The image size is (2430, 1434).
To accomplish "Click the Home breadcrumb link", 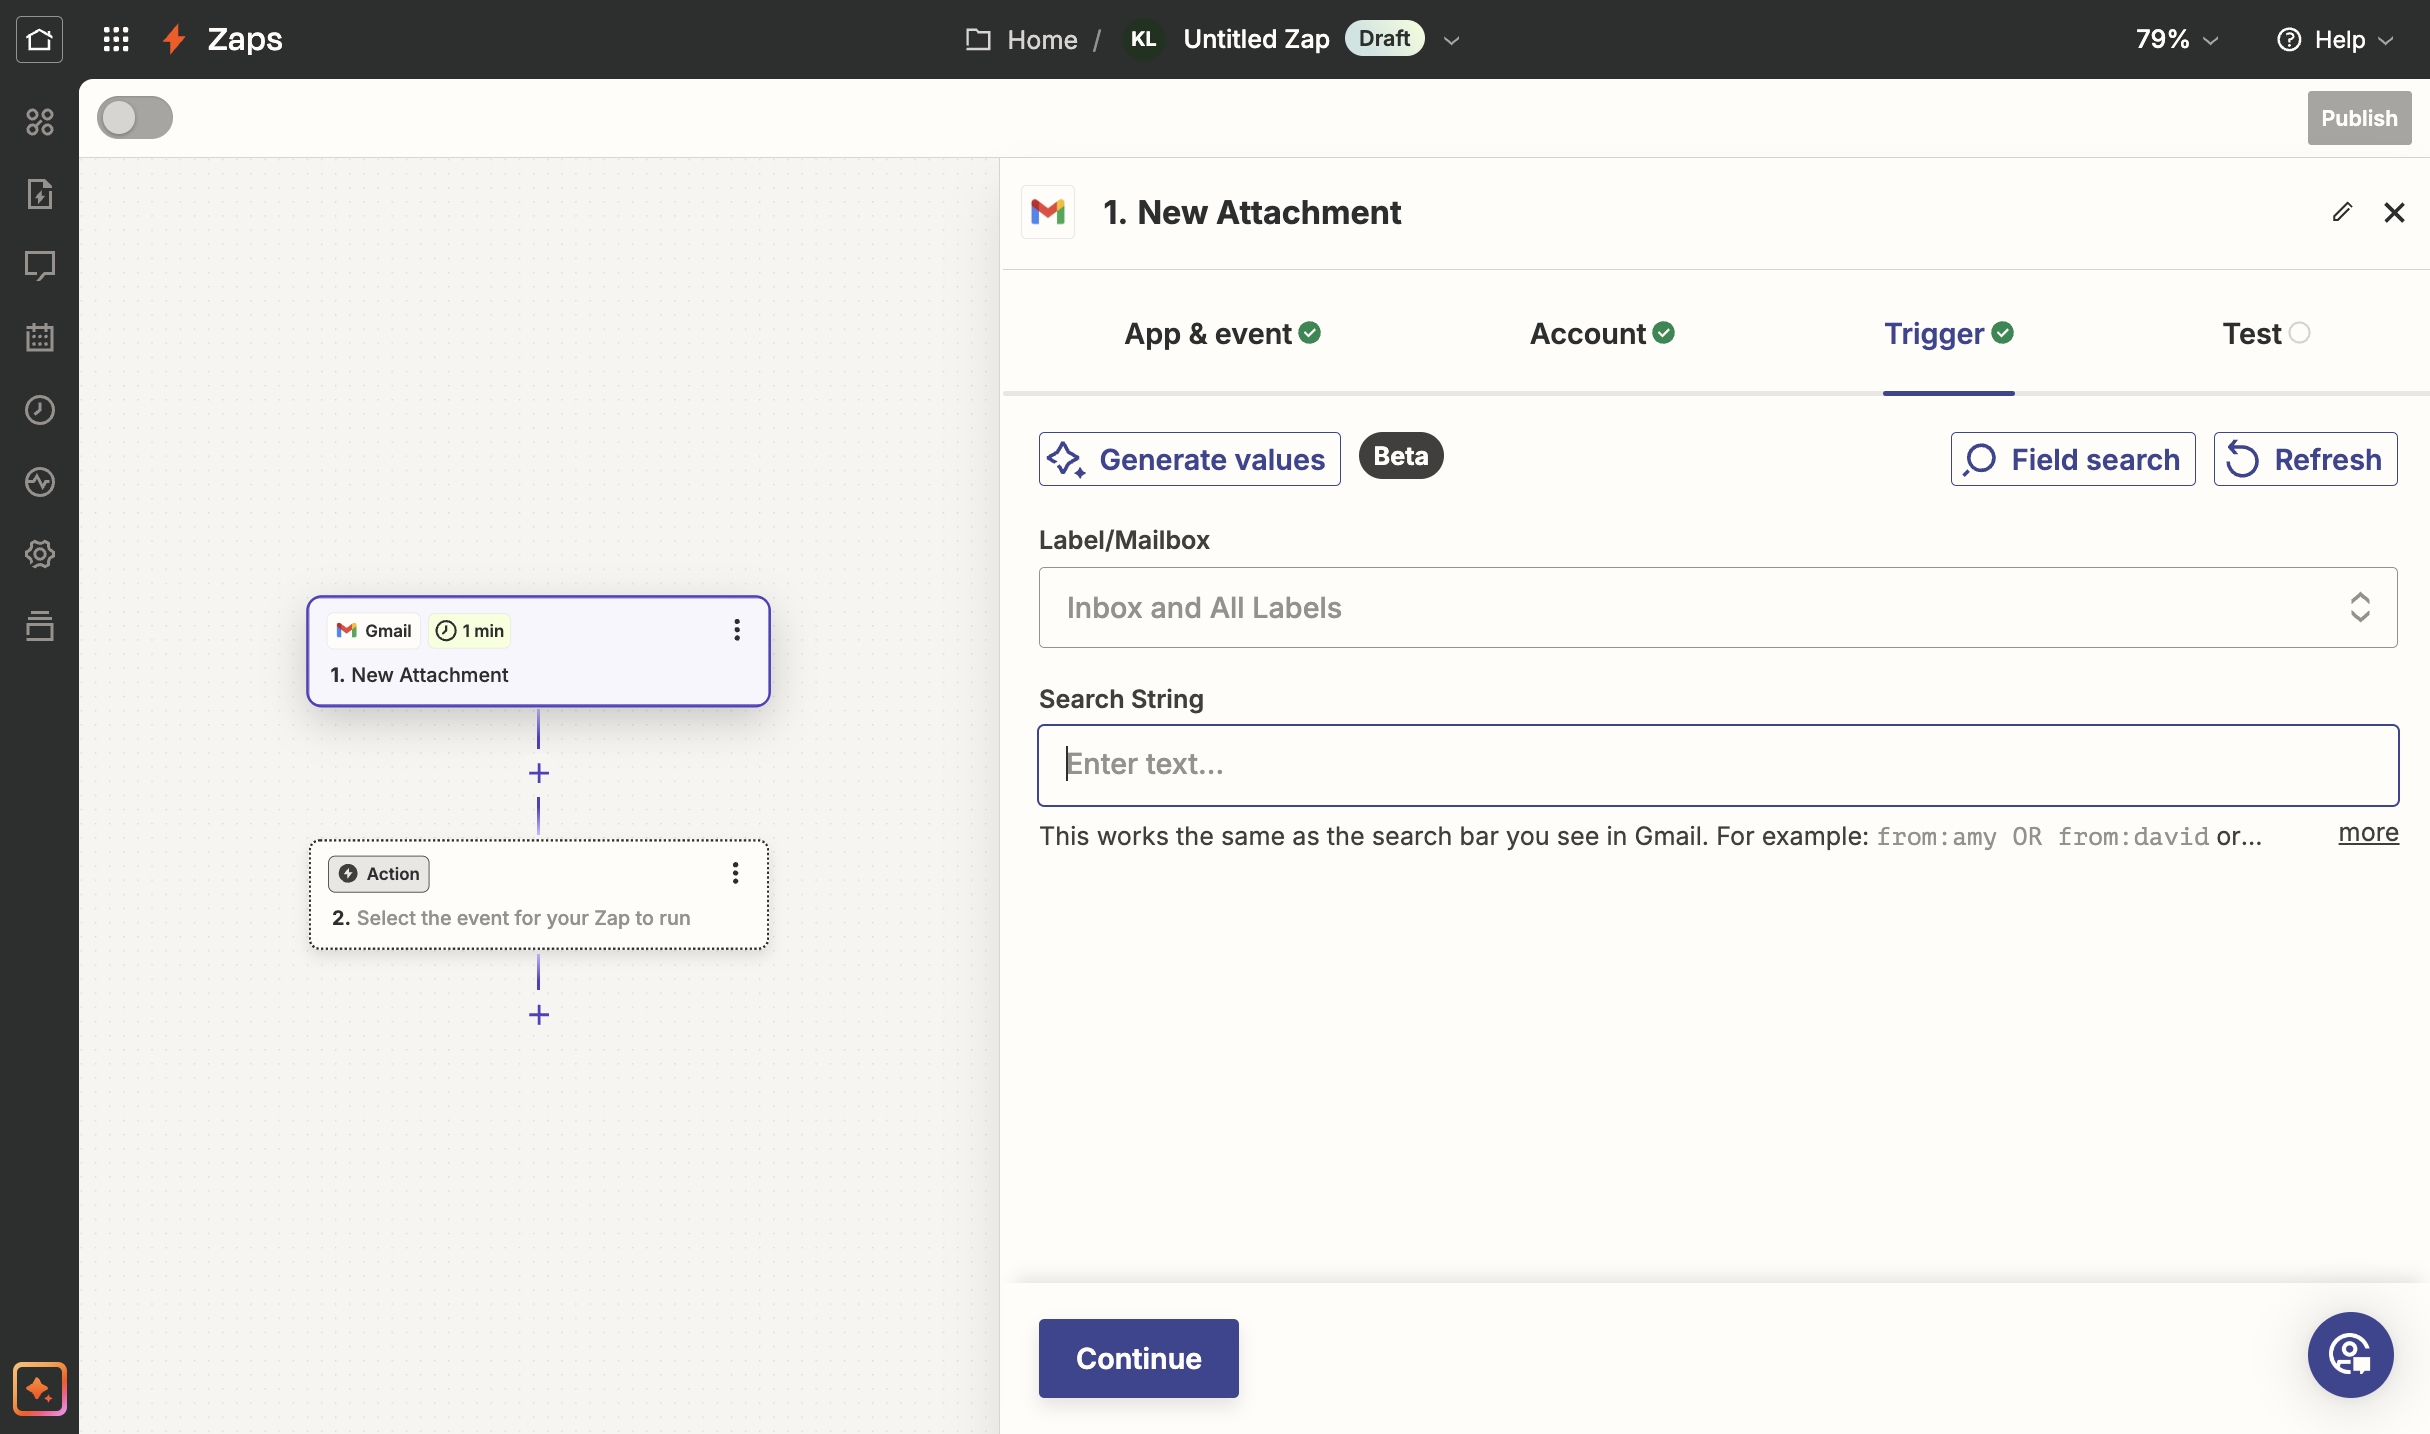I will [x=1042, y=39].
